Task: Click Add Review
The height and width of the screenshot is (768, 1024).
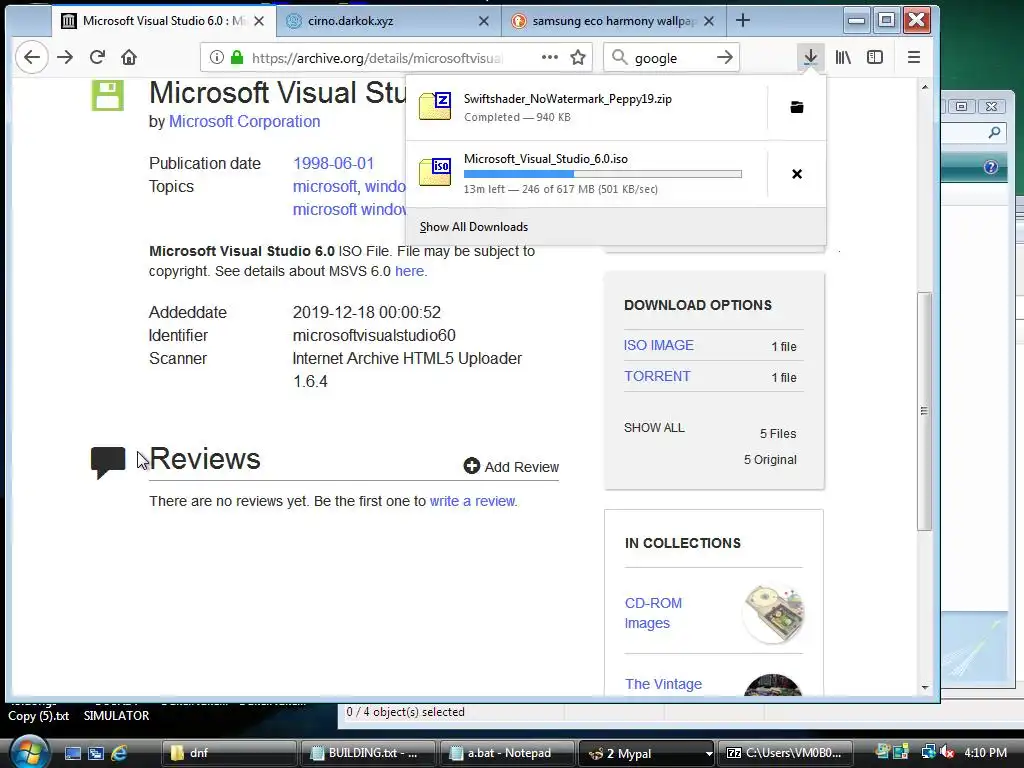Action: click(511, 466)
